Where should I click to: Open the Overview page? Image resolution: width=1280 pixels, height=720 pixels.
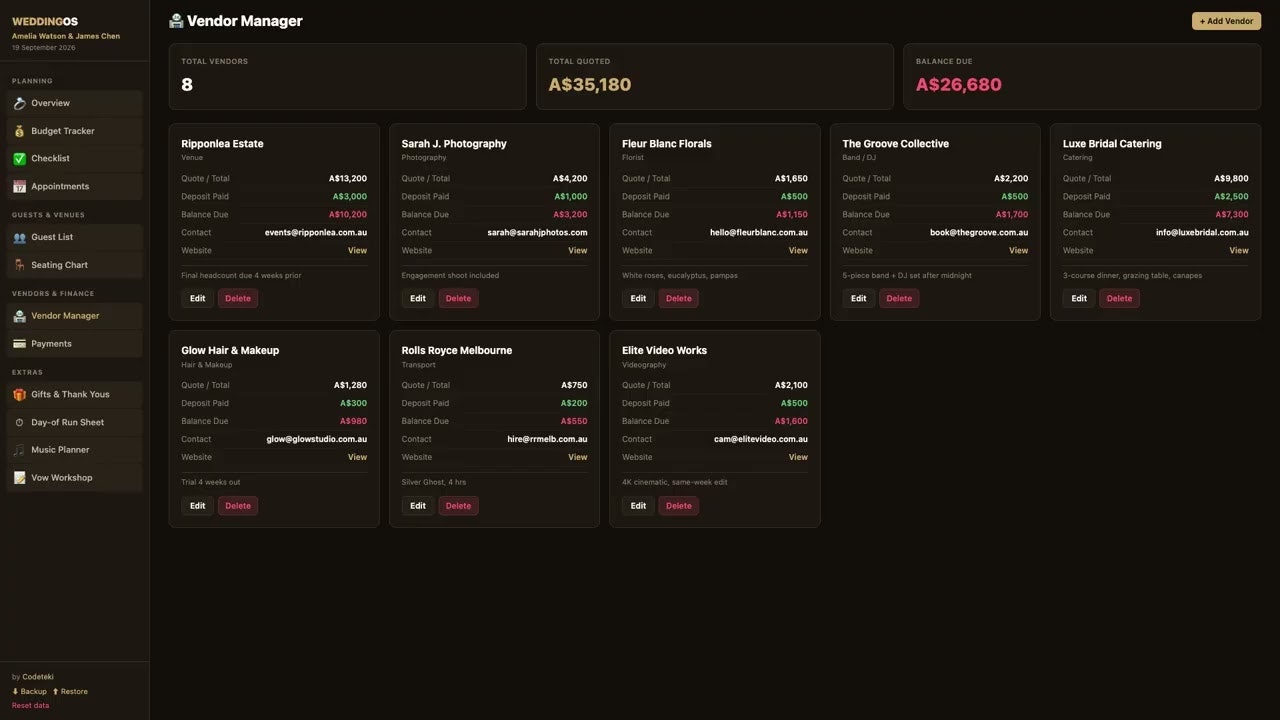pos(74,103)
